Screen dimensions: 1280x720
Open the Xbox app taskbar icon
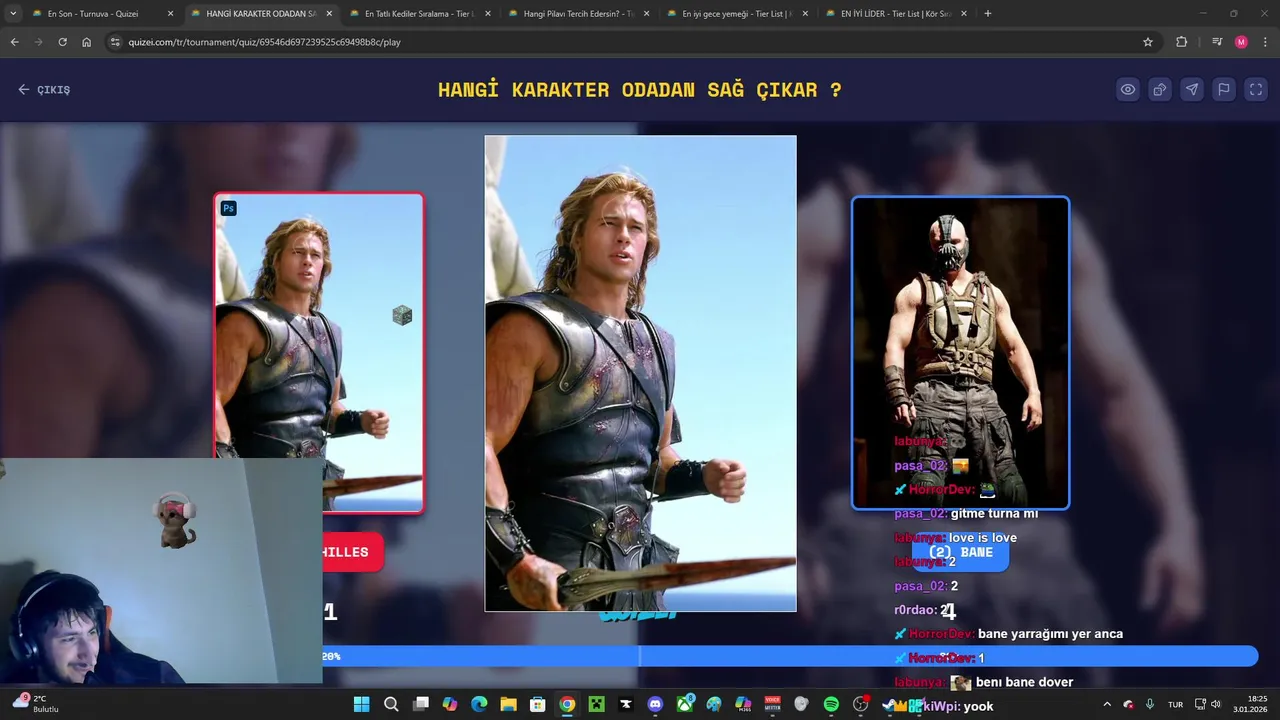tap(685, 704)
